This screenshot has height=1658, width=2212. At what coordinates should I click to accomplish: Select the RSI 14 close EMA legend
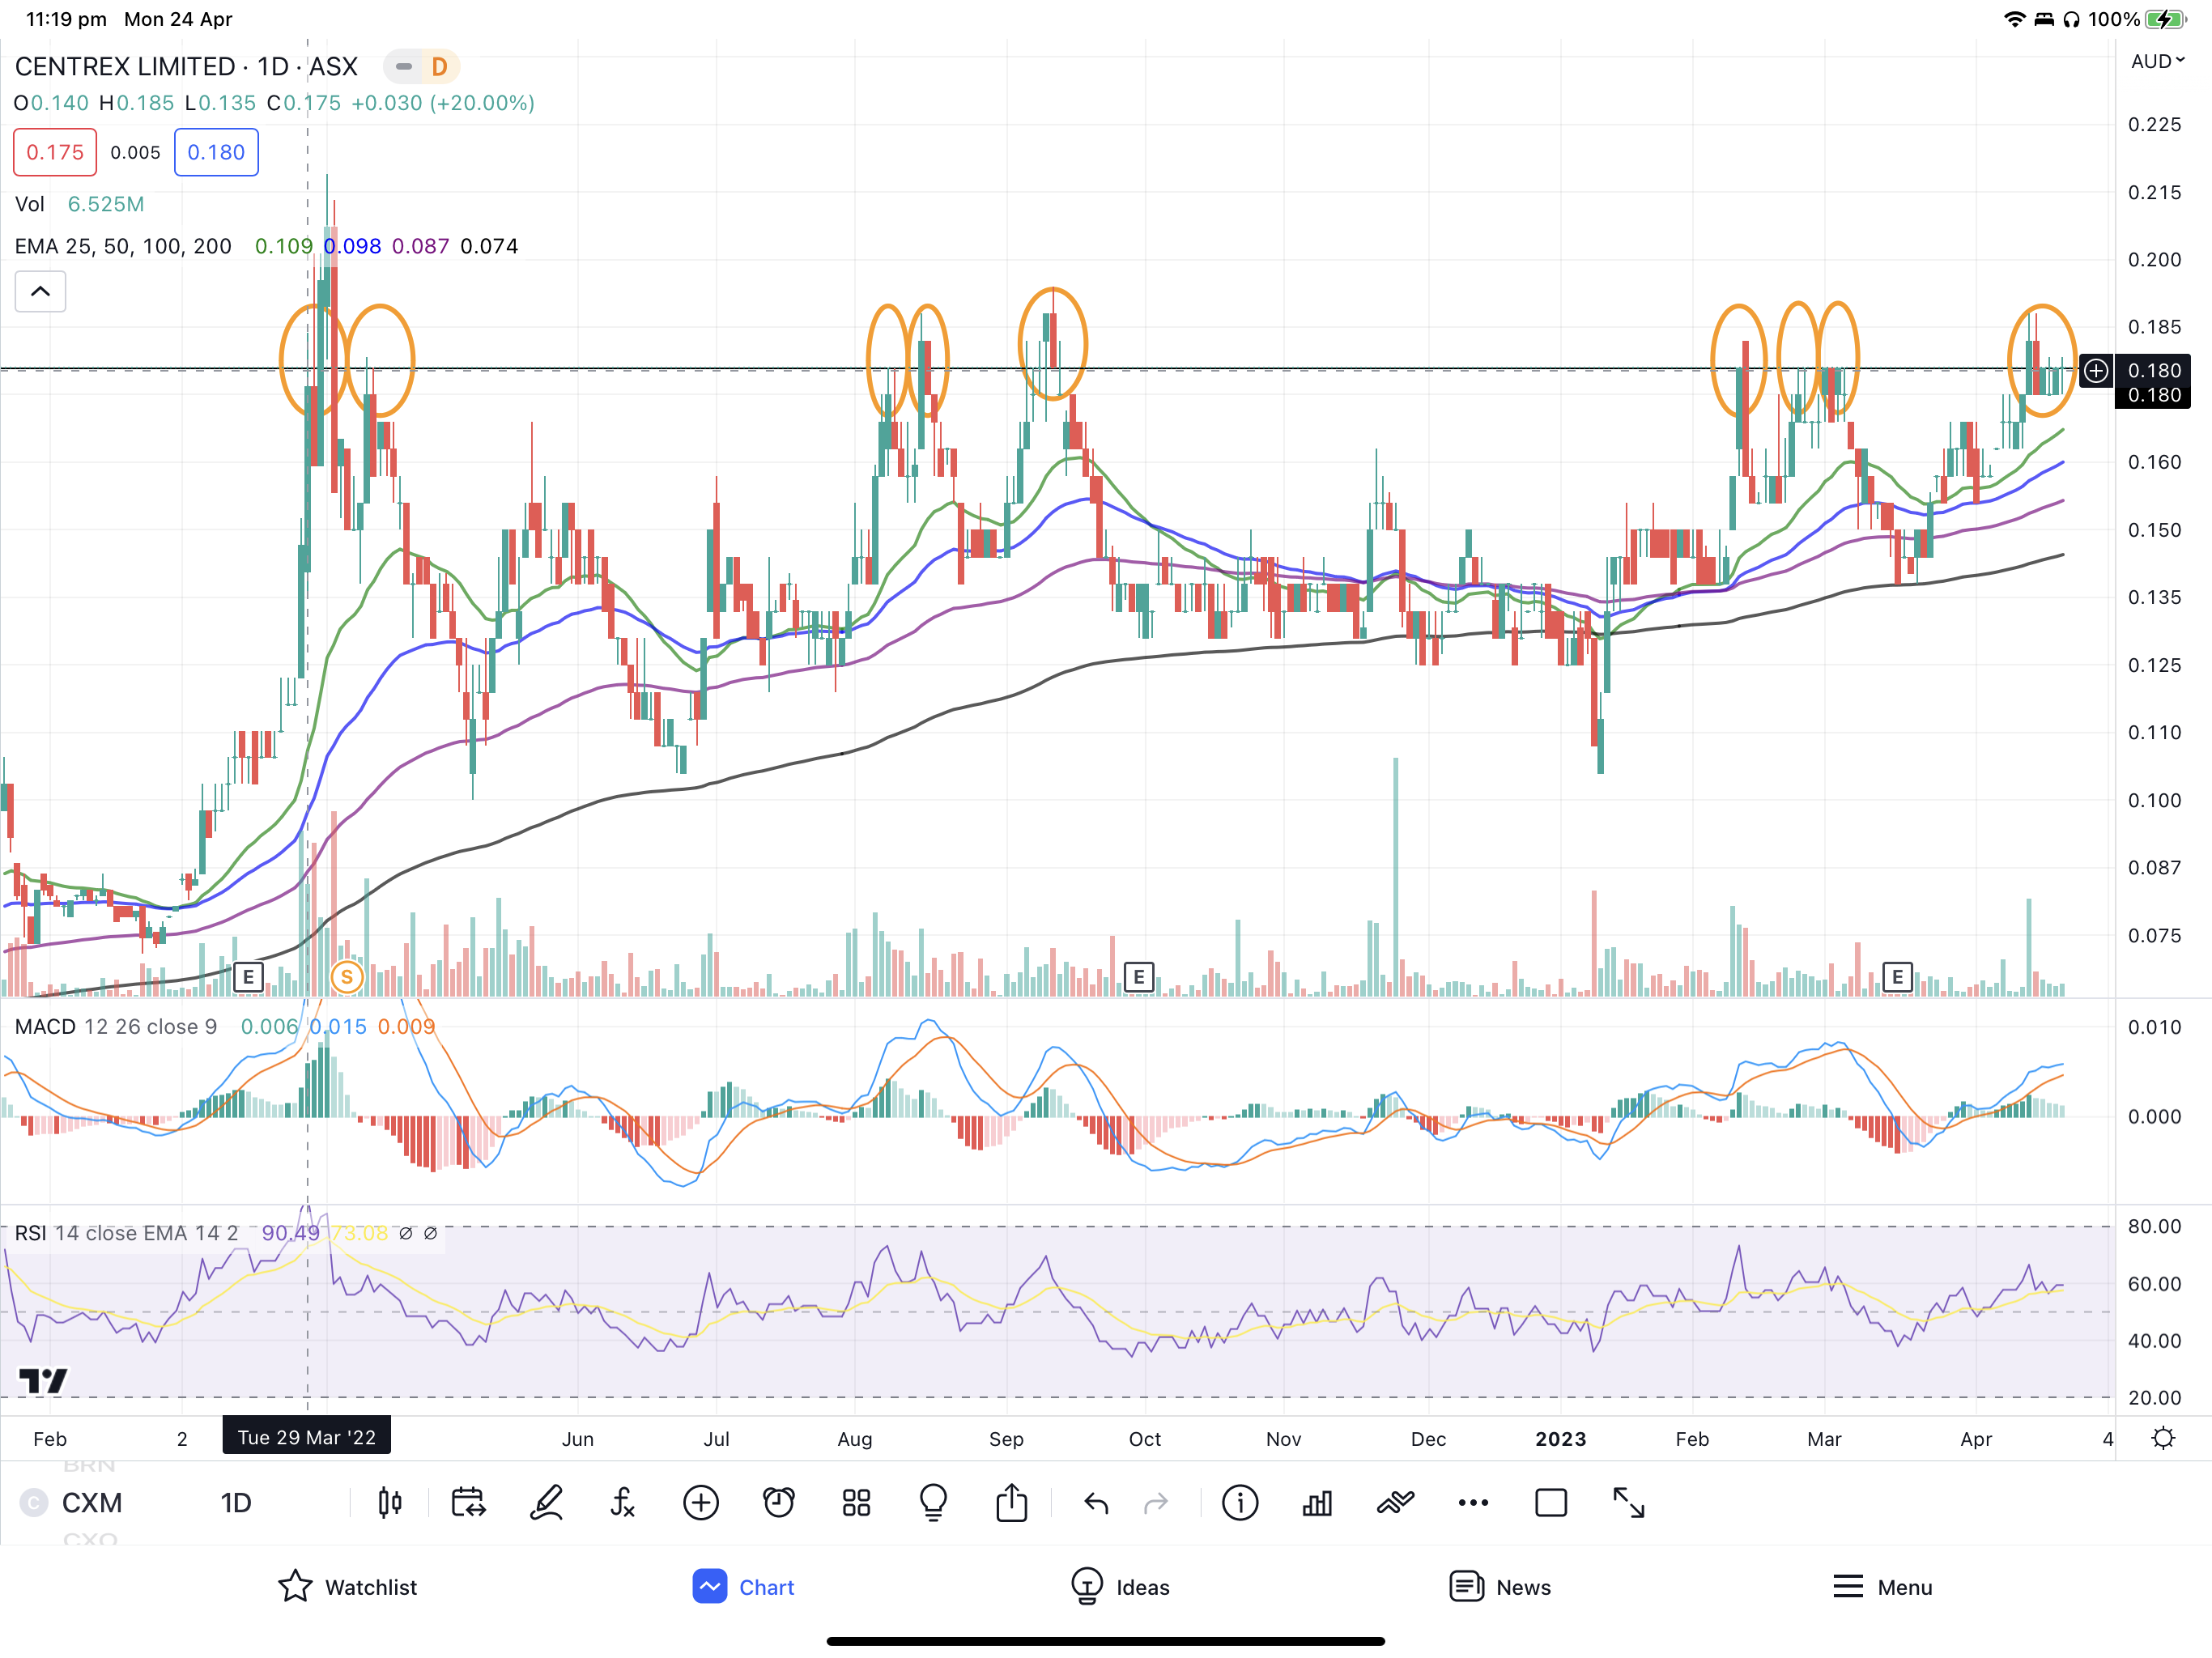pos(126,1233)
